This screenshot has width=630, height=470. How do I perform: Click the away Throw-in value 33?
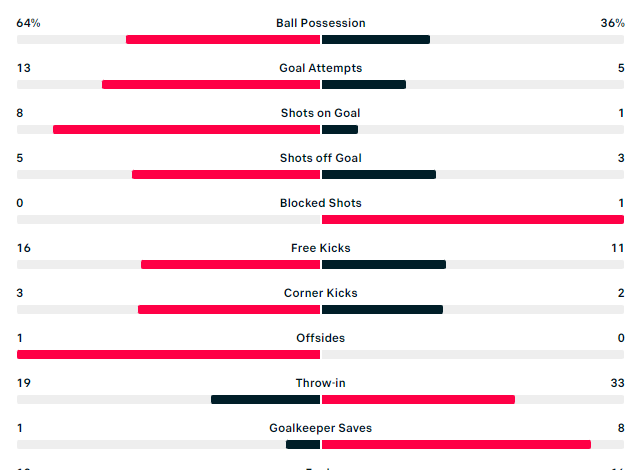pyautogui.click(x=616, y=383)
